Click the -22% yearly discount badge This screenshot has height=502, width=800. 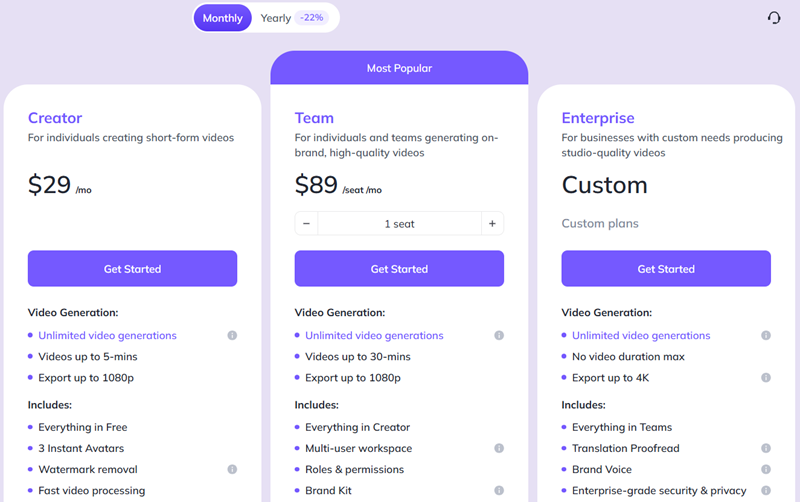coord(311,18)
